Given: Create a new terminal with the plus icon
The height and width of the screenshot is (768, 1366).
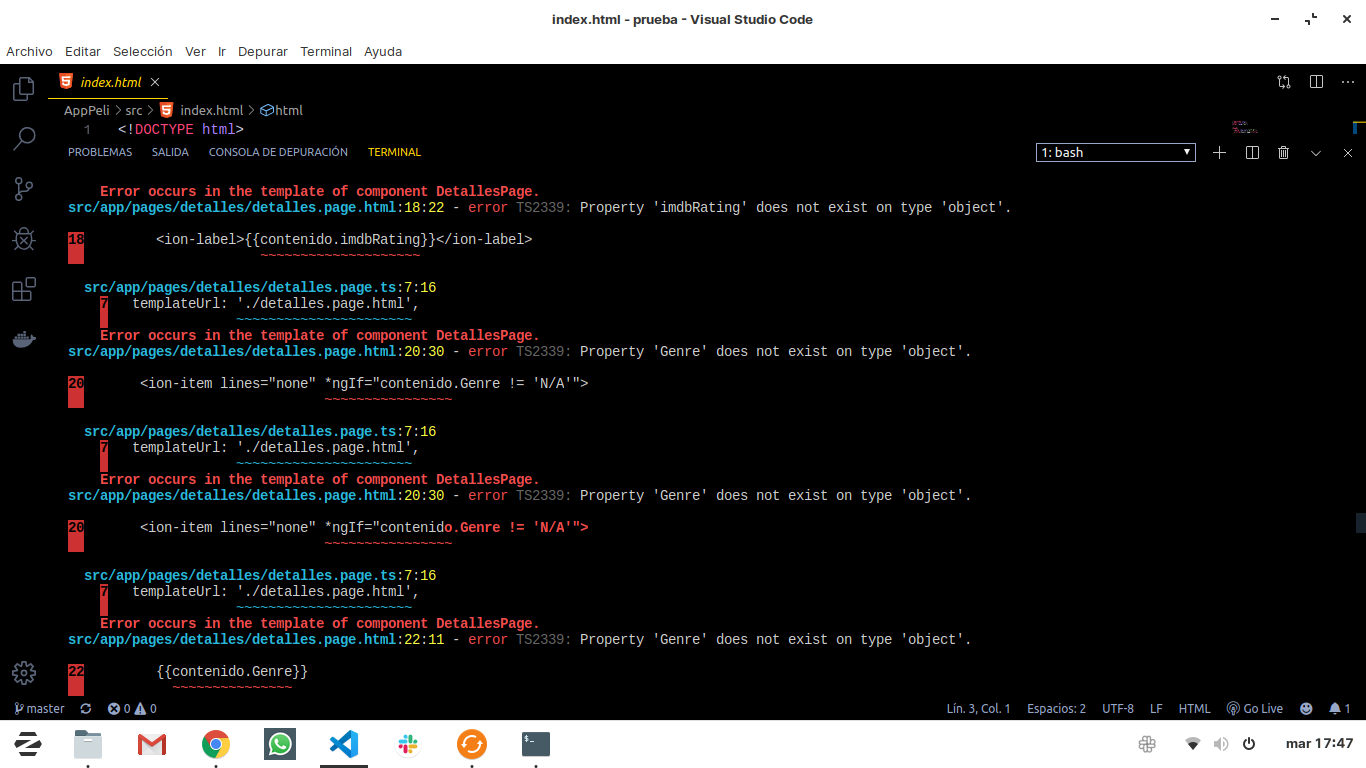Looking at the screenshot, I should point(1219,152).
